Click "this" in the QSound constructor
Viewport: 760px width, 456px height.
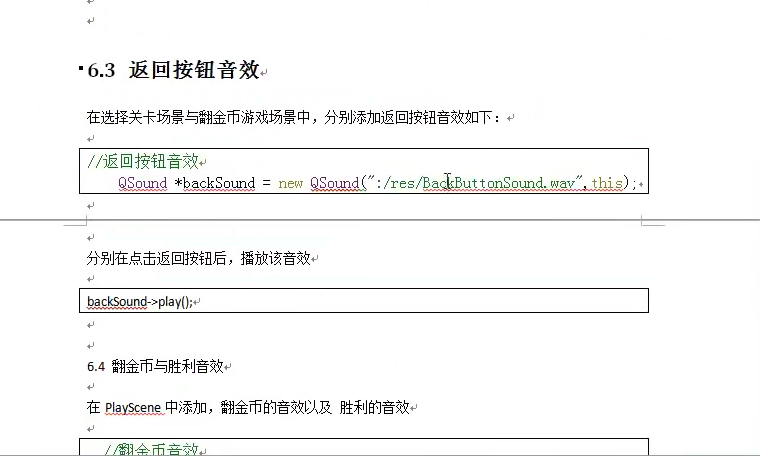point(607,183)
